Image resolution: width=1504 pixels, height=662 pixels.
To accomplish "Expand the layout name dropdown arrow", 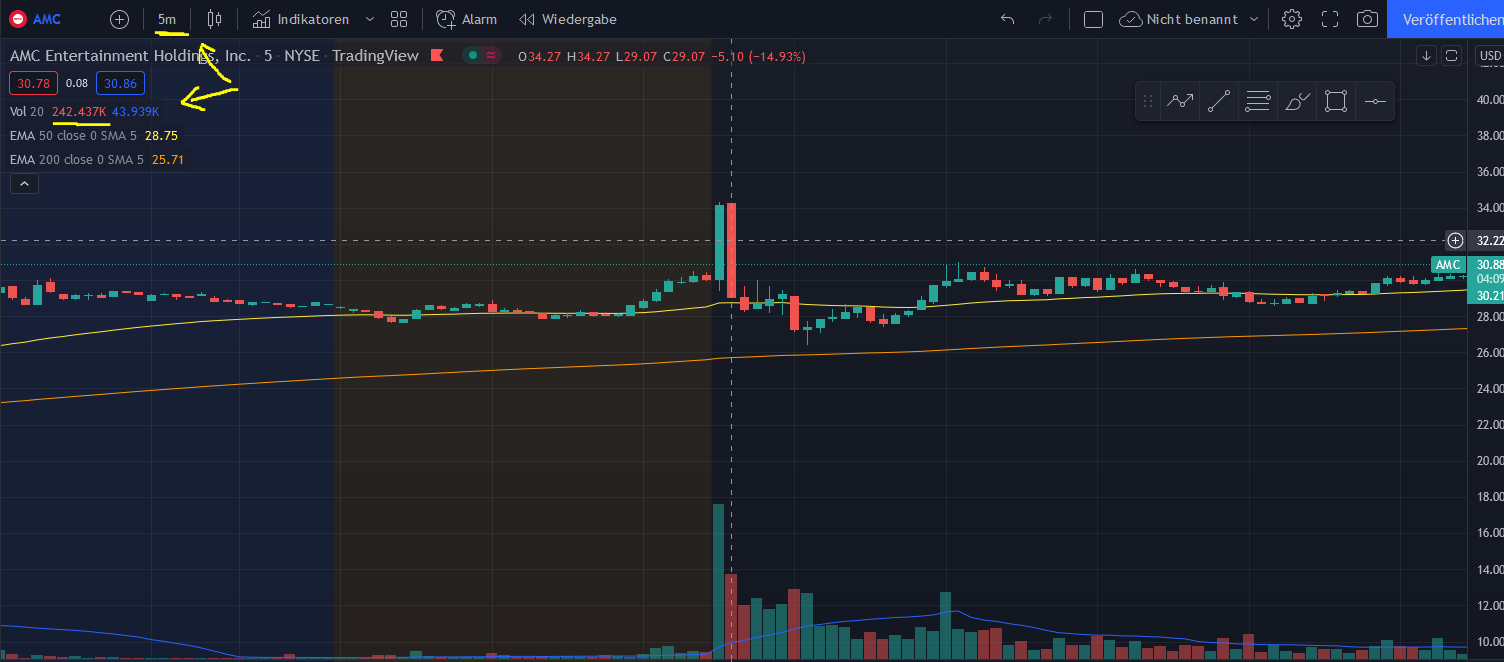I will (1253, 19).
